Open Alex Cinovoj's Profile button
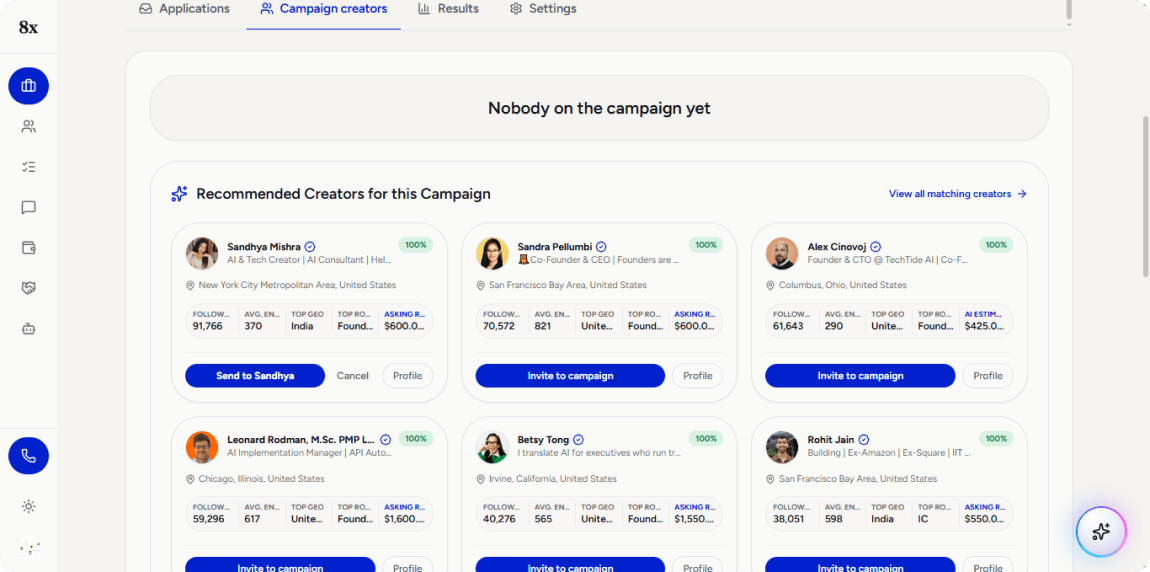Screen dimensions: 1150x572 [x=988, y=375]
